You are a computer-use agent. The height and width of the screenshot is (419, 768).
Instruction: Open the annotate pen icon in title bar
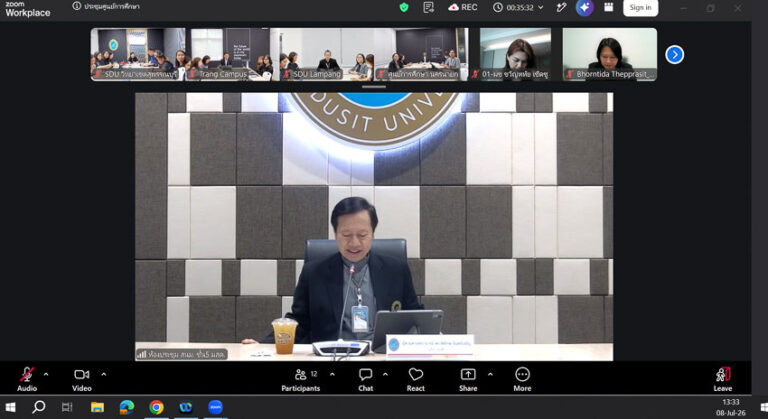pyautogui.click(x=561, y=7)
